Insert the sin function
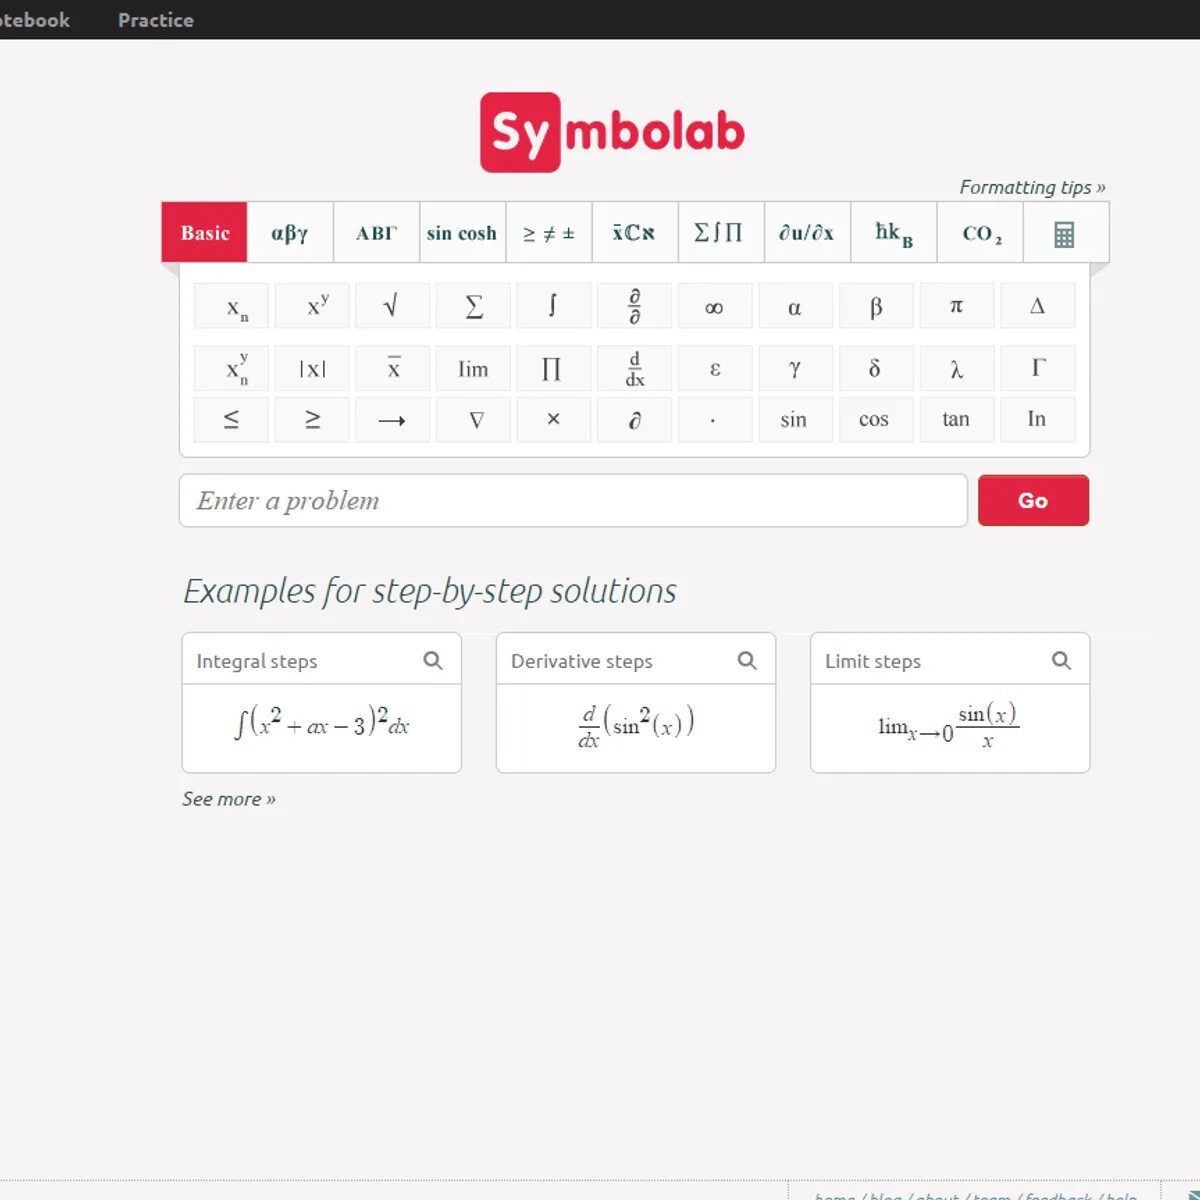 tap(795, 420)
